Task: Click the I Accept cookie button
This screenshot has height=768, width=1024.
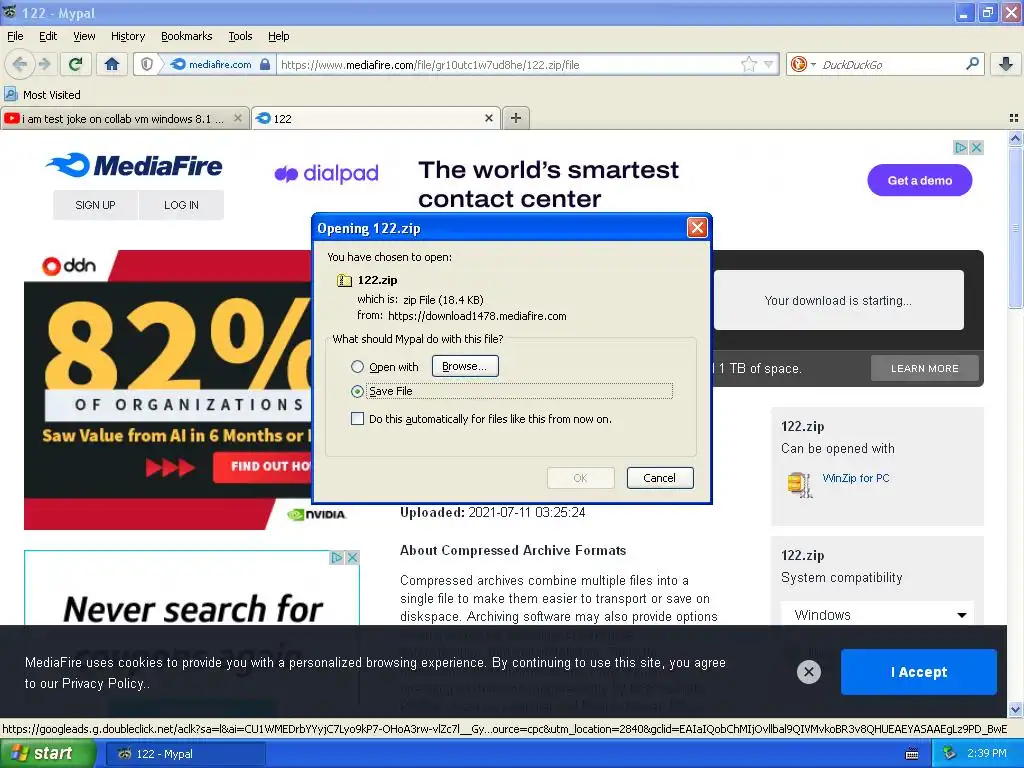Action: tap(918, 671)
